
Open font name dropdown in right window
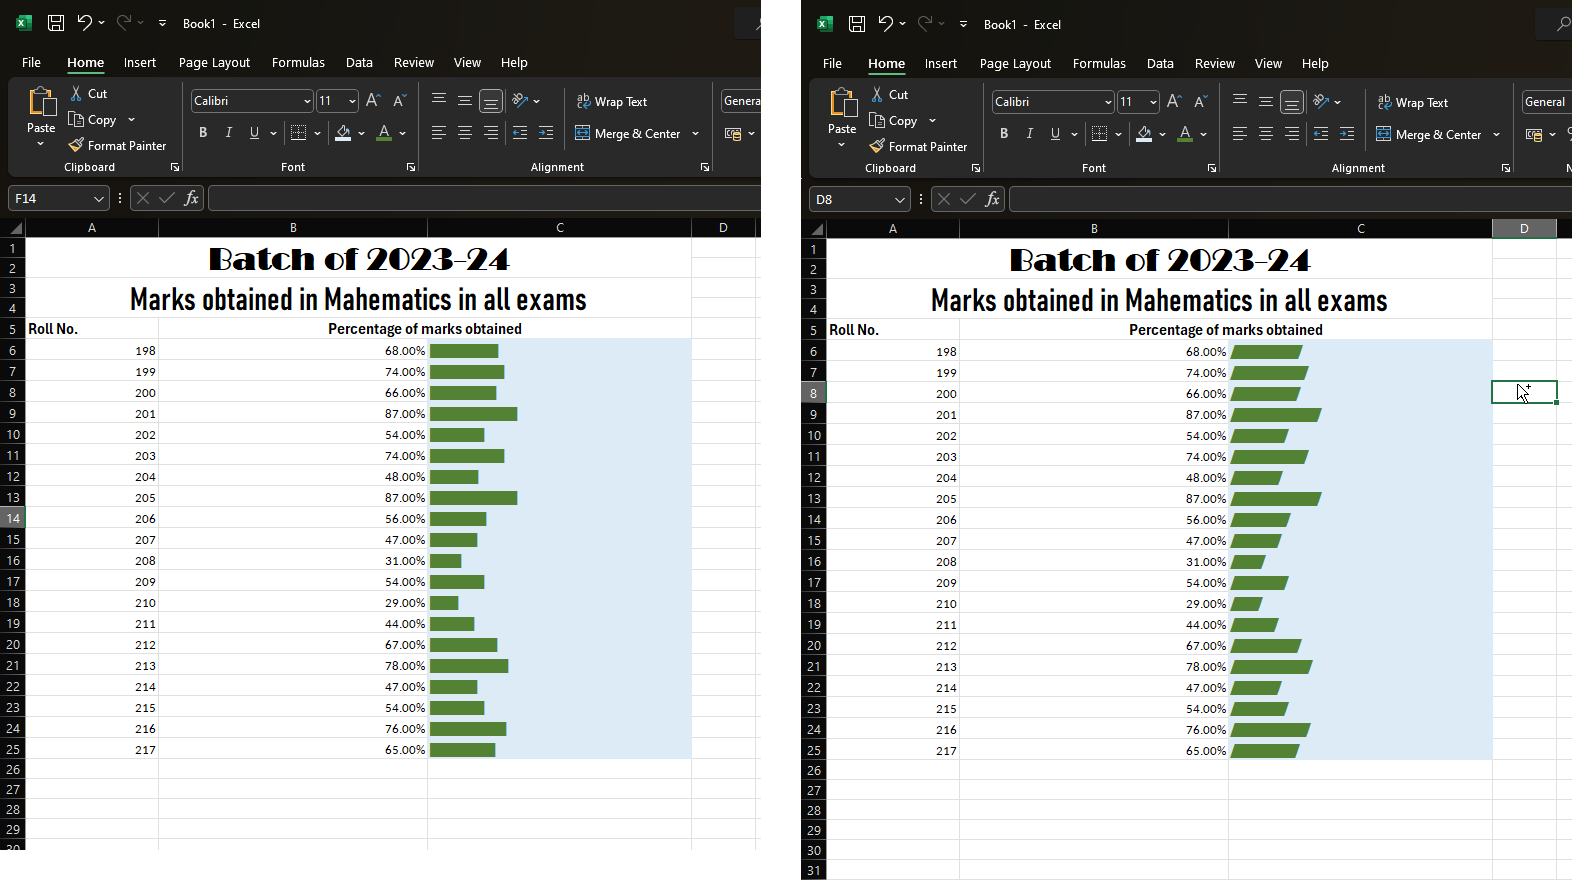point(1107,102)
